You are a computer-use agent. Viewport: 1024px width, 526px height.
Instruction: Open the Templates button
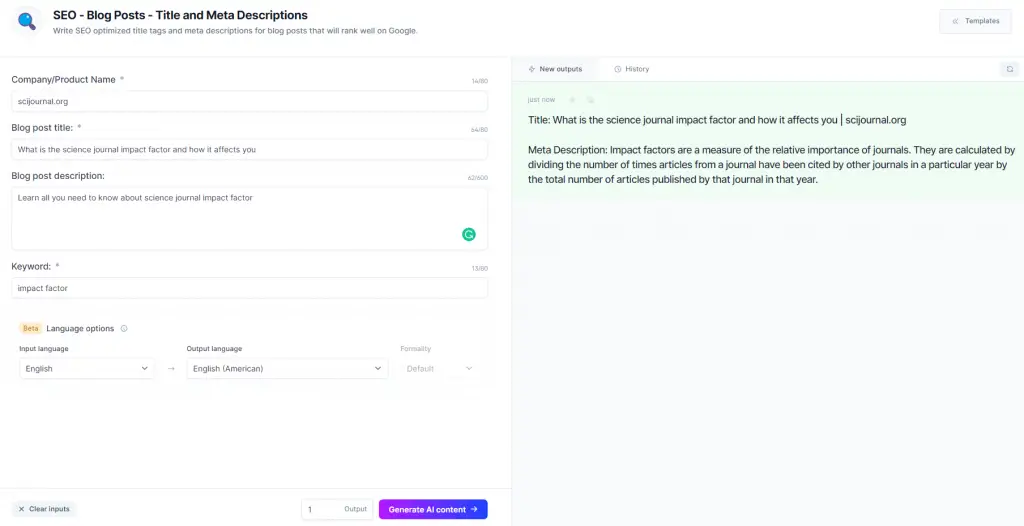(976, 21)
